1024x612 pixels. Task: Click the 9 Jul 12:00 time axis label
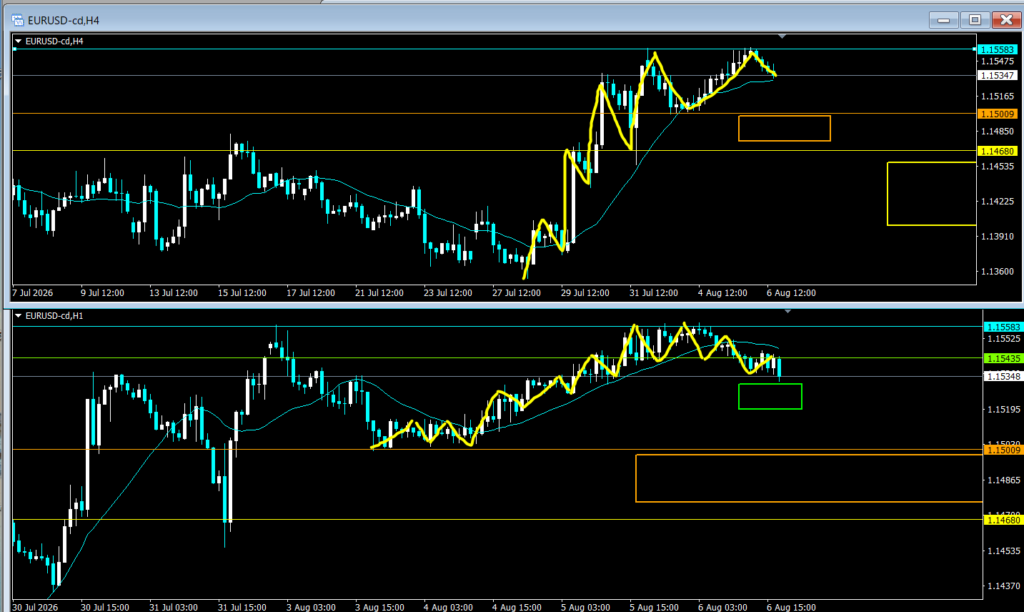click(x=103, y=293)
